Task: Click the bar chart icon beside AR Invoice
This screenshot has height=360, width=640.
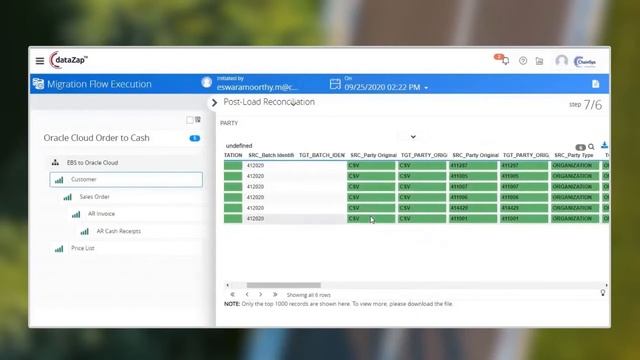Action: click(x=76, y=214)
